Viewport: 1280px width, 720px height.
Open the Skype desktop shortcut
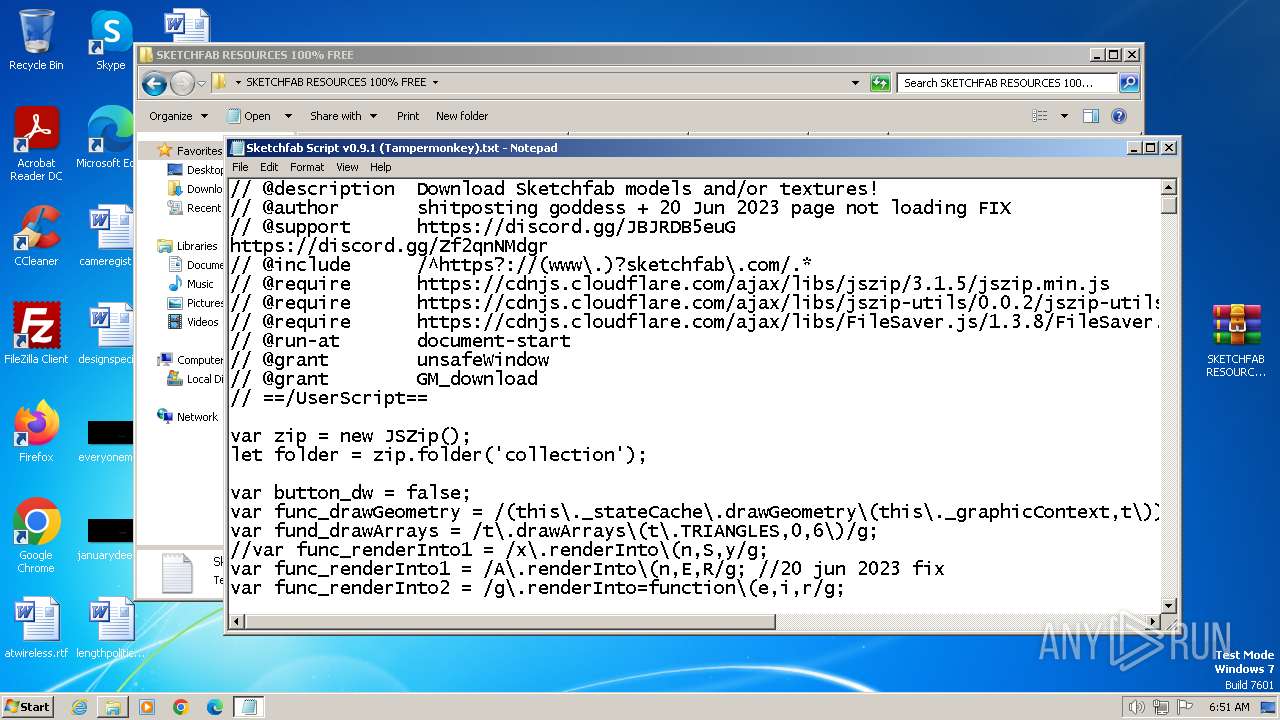(x=110, y=40)
